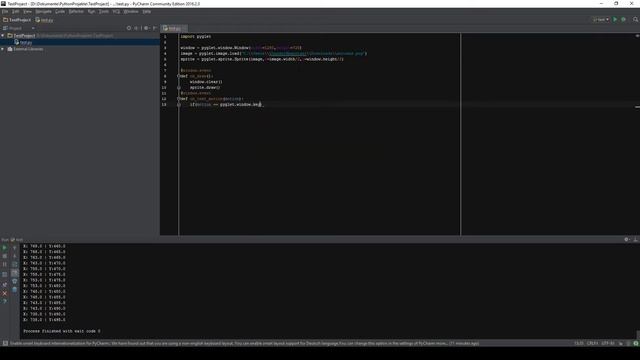Open Run panel settings gear icon

point(627,240)
